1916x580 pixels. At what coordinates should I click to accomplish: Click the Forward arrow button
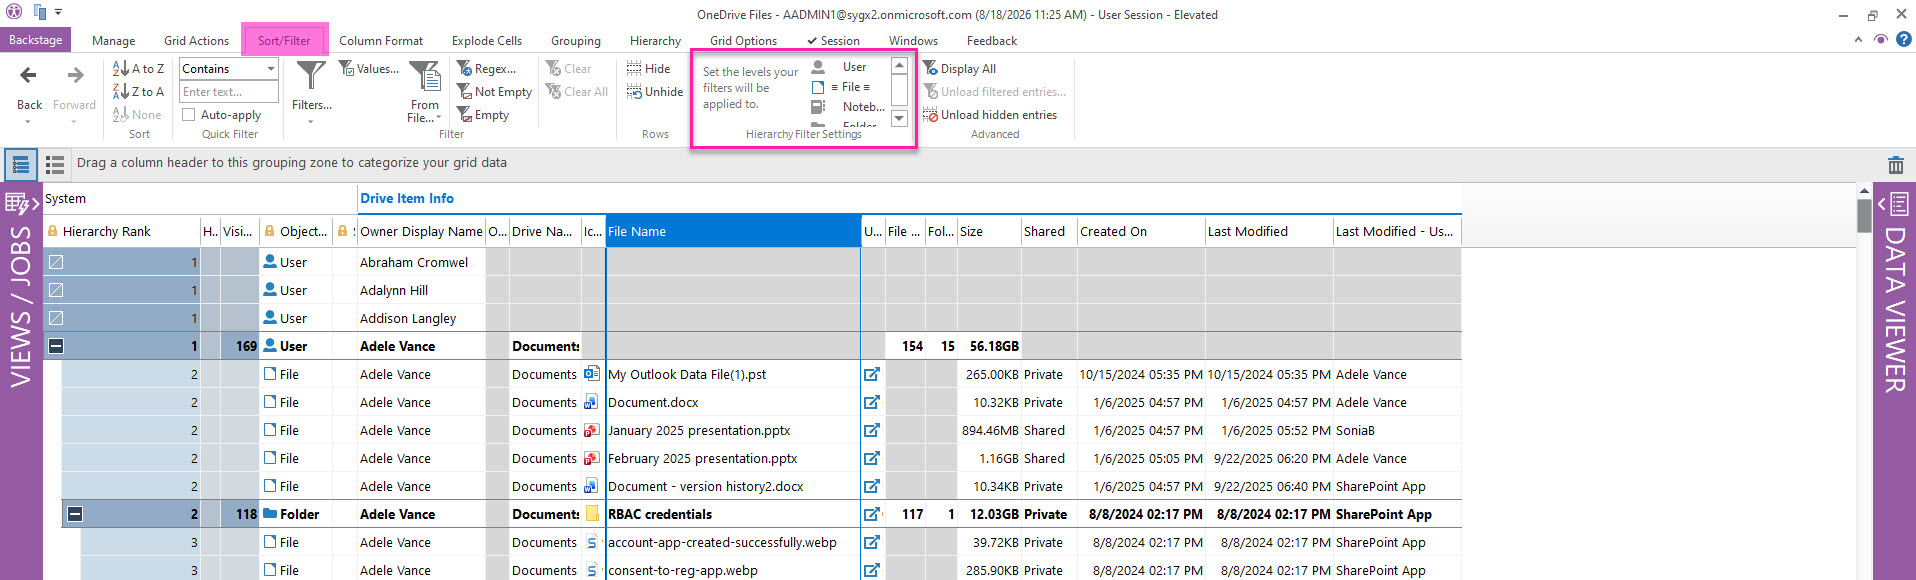tap(75, 76)
